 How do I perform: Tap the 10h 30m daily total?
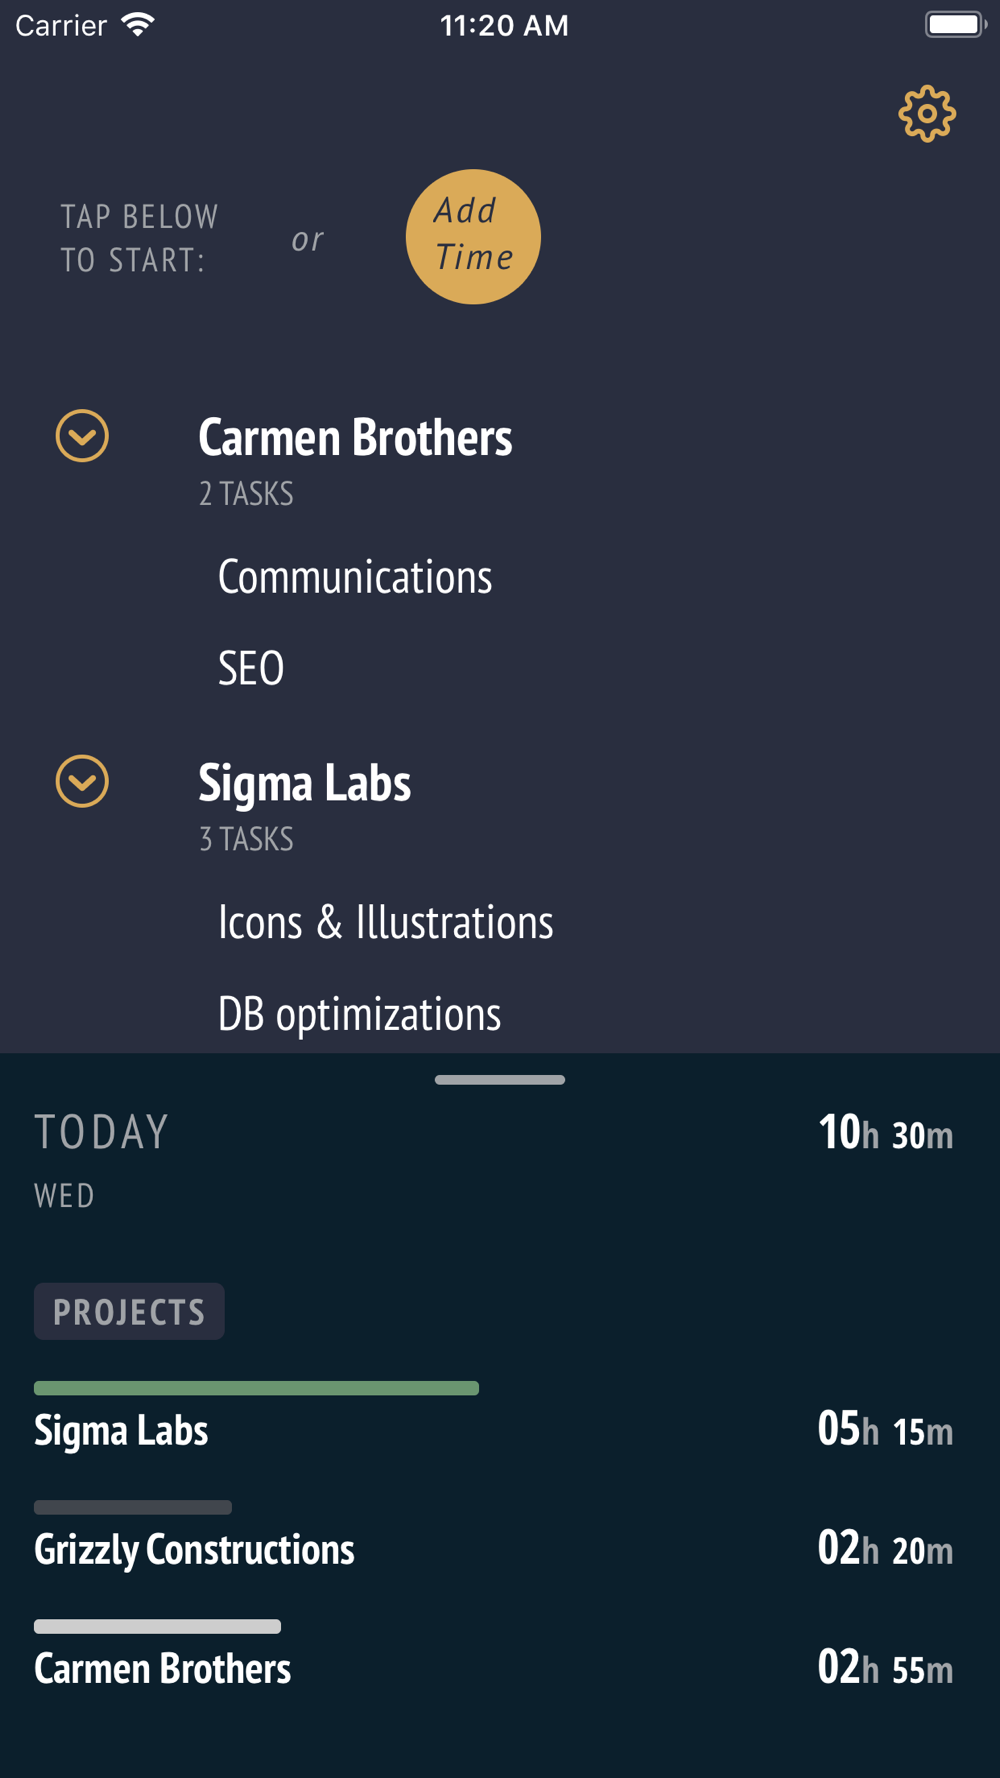(x=885, y=1133)
